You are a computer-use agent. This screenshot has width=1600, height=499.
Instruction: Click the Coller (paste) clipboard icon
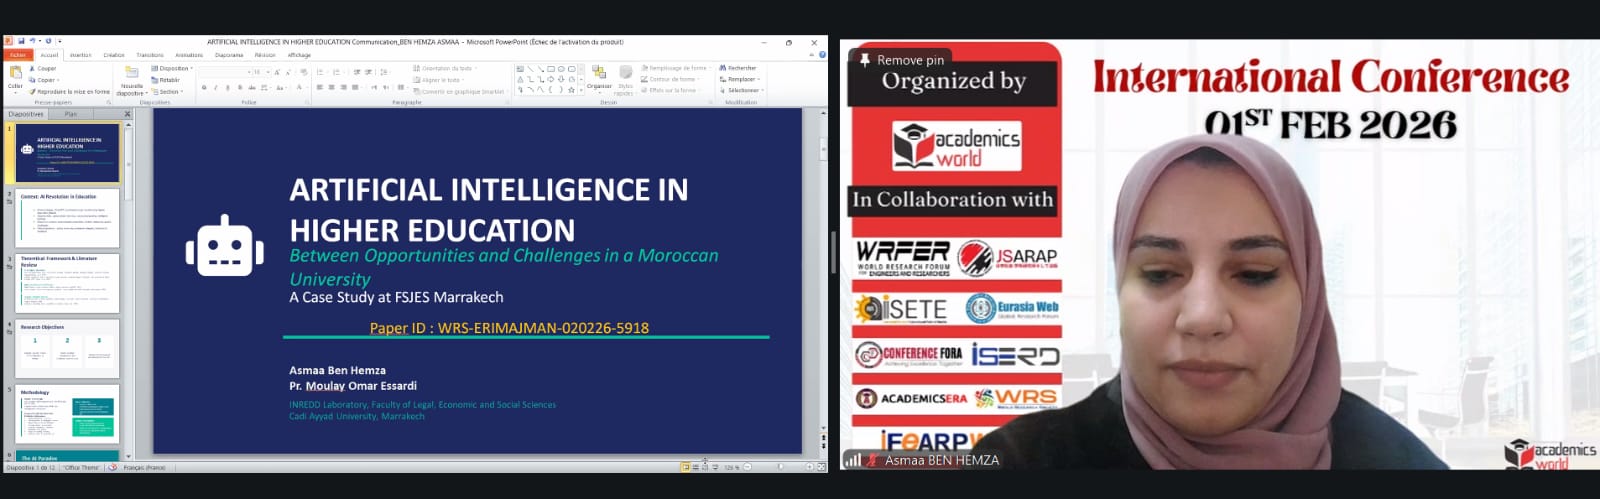tap(15, 74)
